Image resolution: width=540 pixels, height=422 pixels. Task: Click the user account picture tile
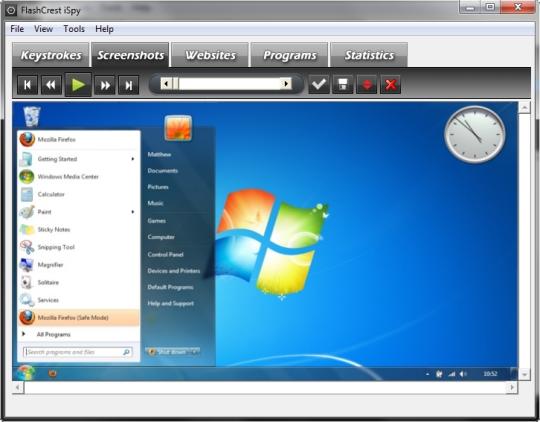click(178, 128)
